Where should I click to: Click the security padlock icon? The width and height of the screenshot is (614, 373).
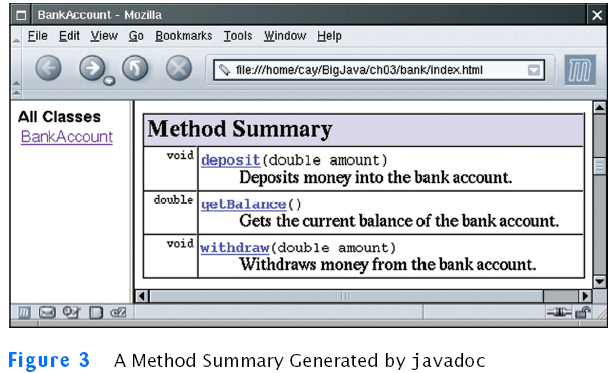(583, 312)
